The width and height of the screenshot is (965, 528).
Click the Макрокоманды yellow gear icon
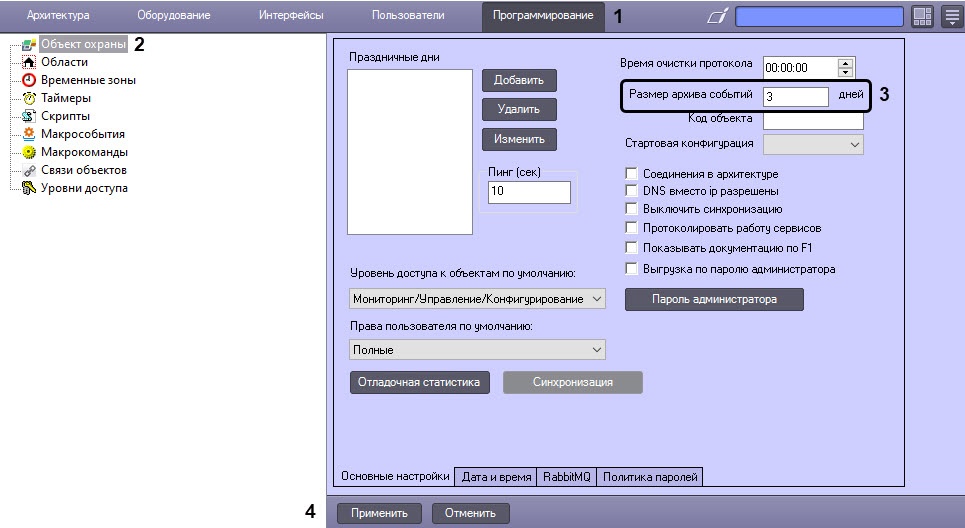29,152
